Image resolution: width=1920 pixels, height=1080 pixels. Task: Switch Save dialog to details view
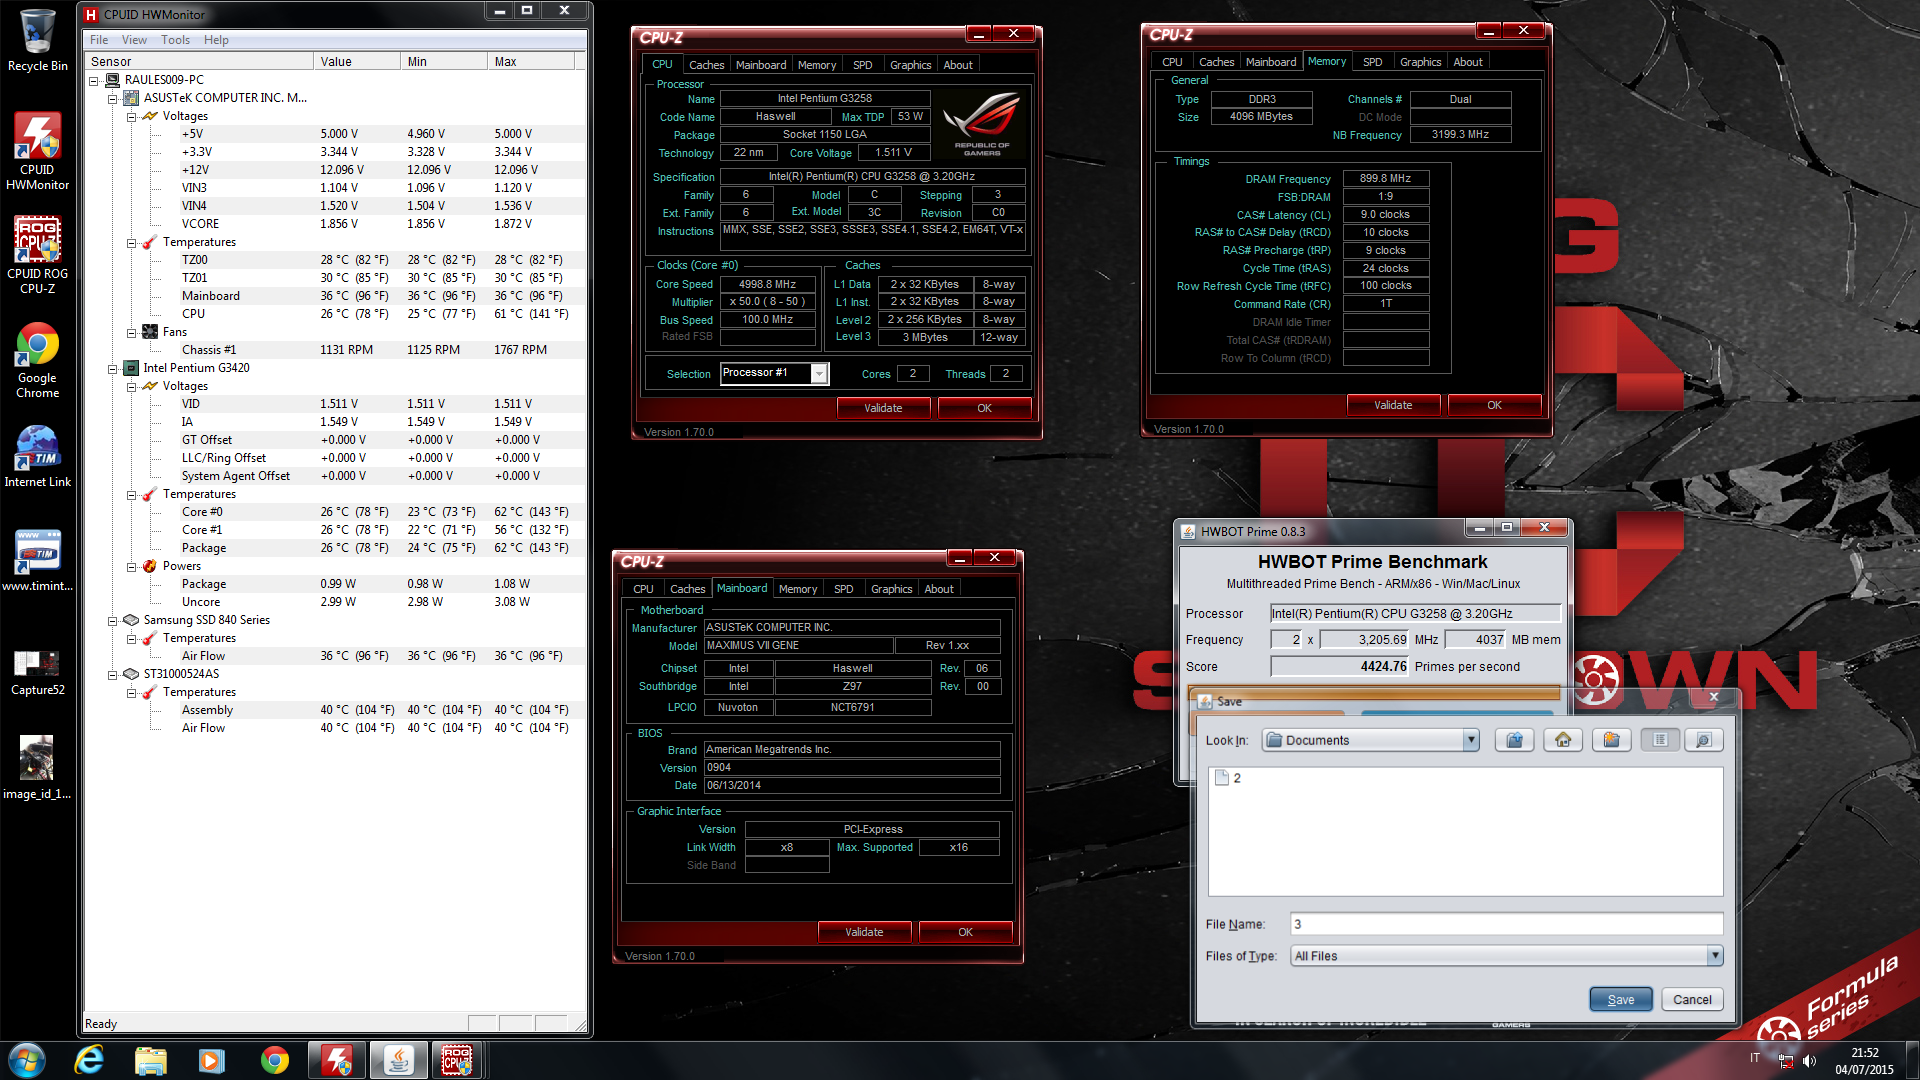click(1703, 740)
